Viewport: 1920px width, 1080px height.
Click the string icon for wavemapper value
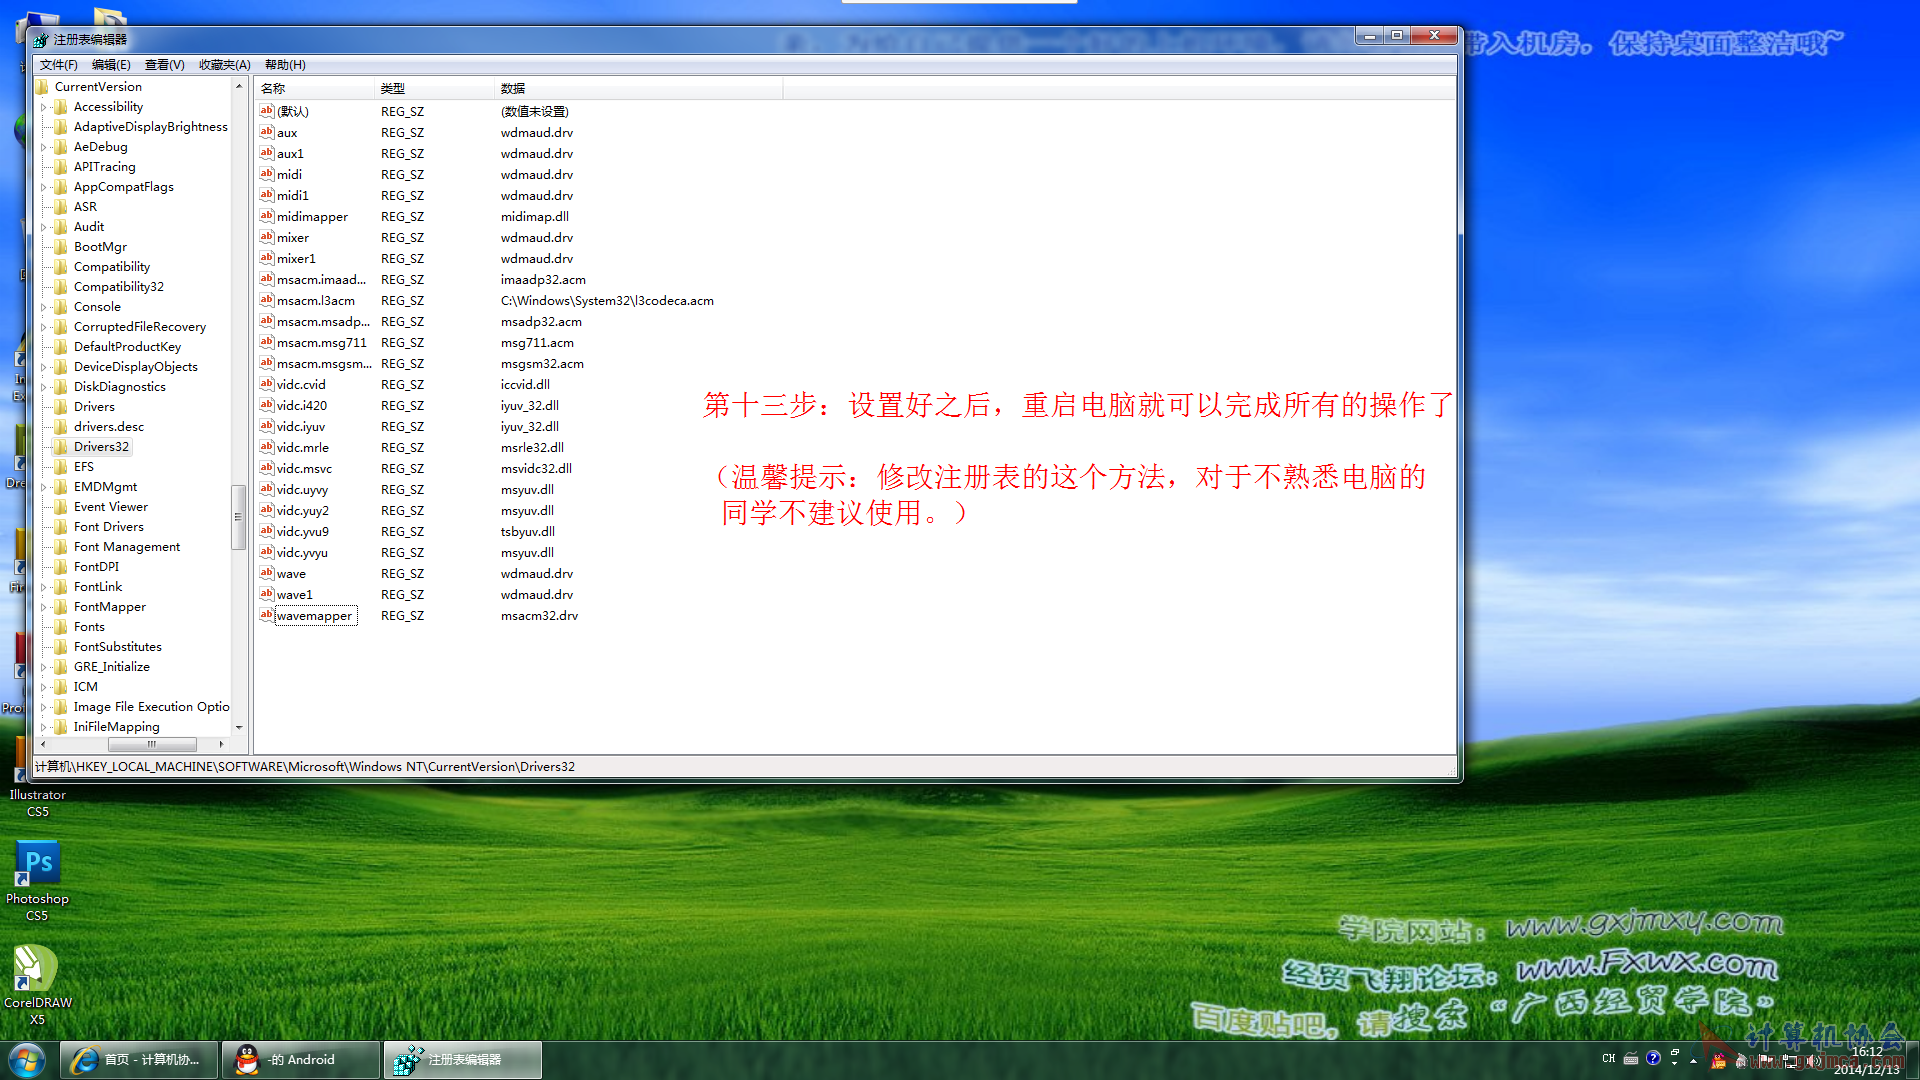267,615
